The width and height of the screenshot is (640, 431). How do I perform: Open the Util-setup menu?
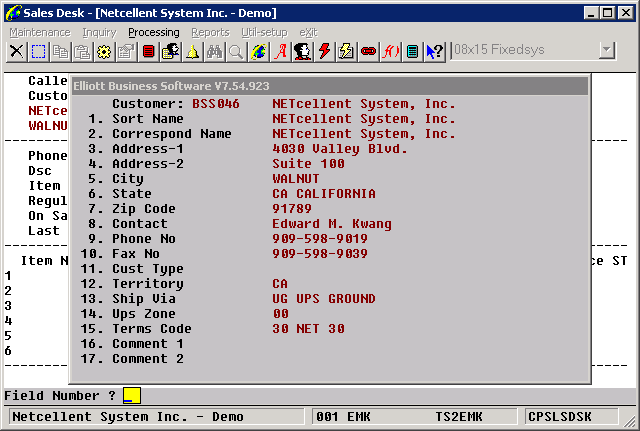pyautogui.click(x=264, y=32)
